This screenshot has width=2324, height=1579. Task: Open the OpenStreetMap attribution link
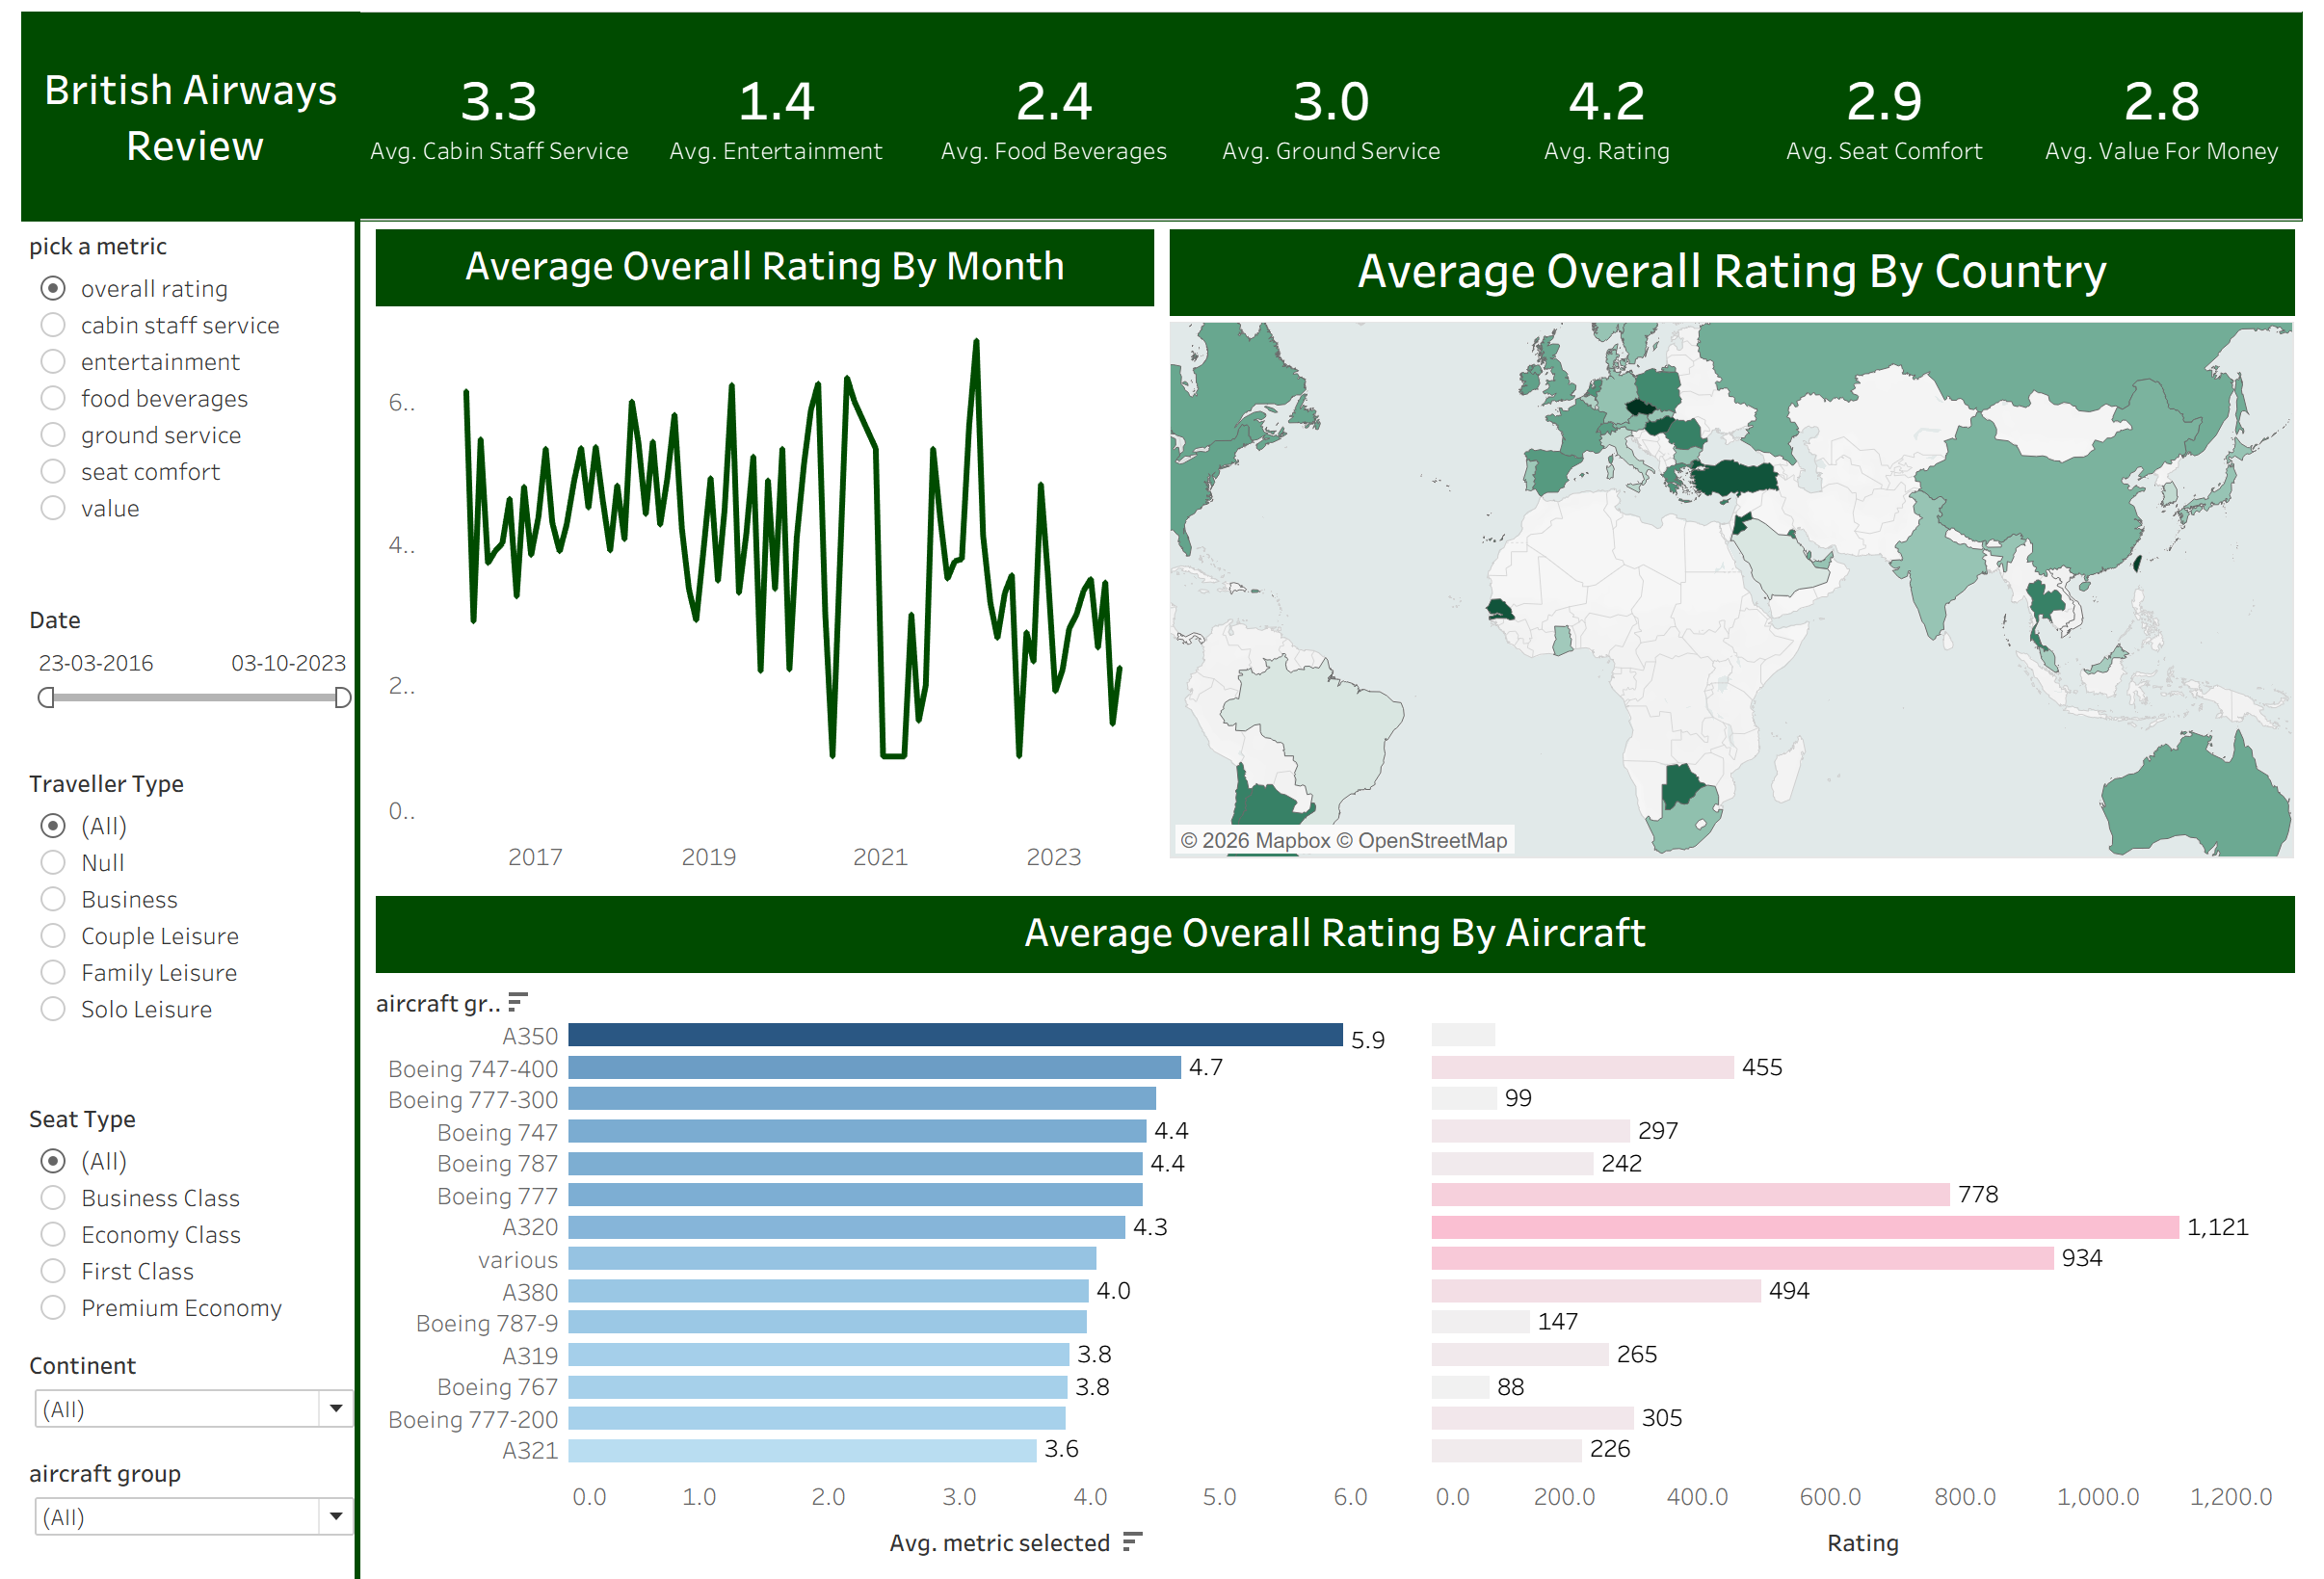click(x=1431, y=841)
